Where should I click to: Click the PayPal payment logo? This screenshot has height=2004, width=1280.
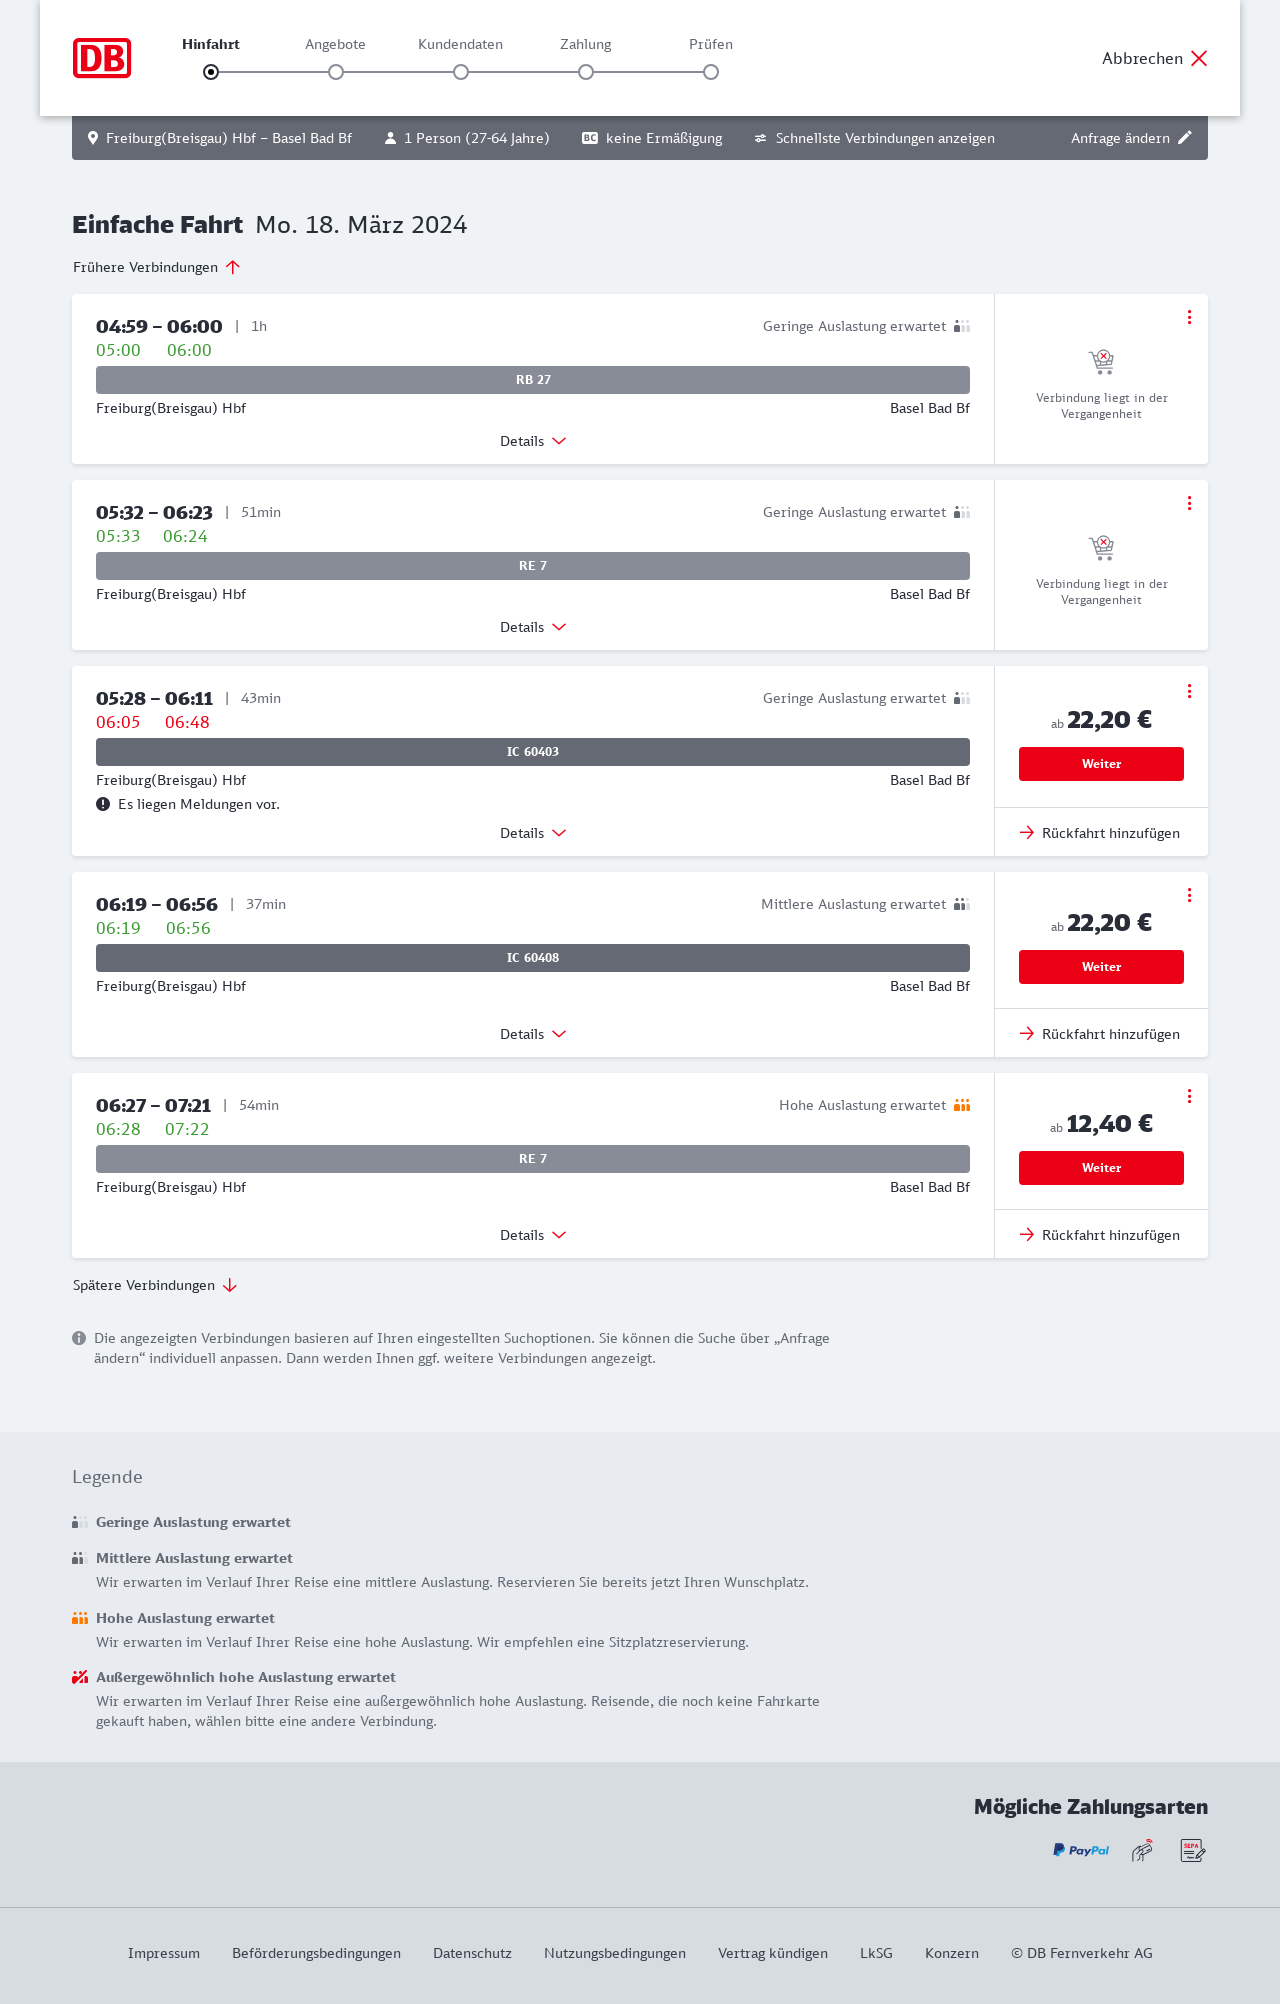[1081, 1850]
